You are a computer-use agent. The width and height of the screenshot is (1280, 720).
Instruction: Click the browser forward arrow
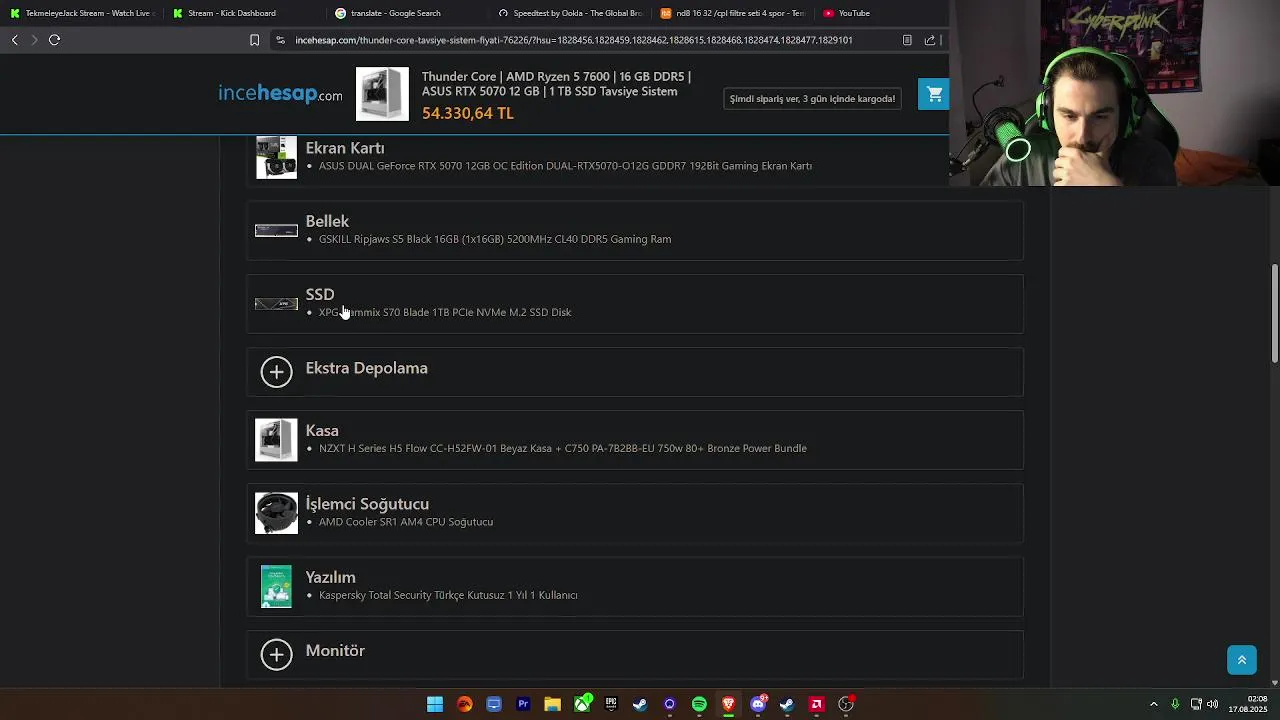point(34,40)
